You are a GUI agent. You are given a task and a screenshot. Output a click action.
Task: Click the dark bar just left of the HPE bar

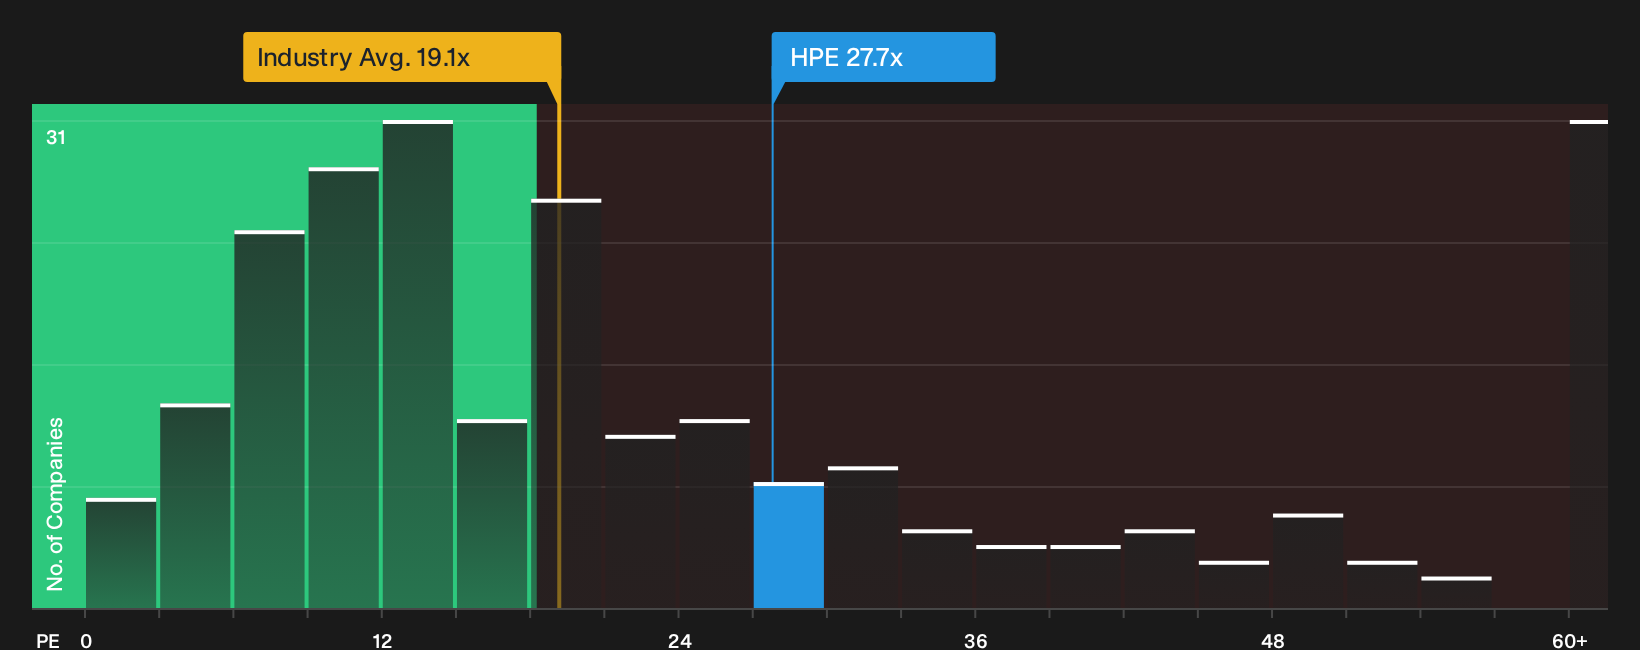point(715,514)
